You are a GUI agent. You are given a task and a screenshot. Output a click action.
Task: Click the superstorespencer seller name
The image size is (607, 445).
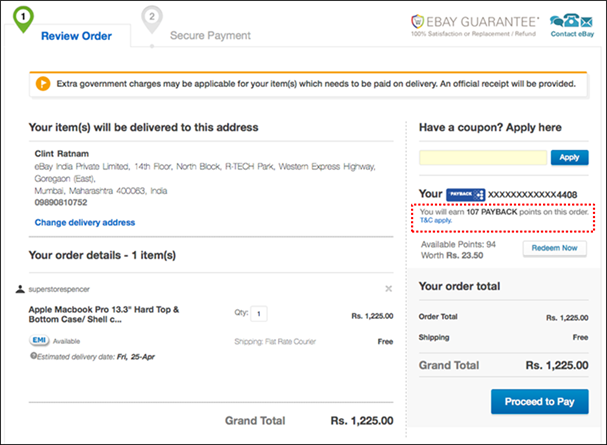point(59,289)
